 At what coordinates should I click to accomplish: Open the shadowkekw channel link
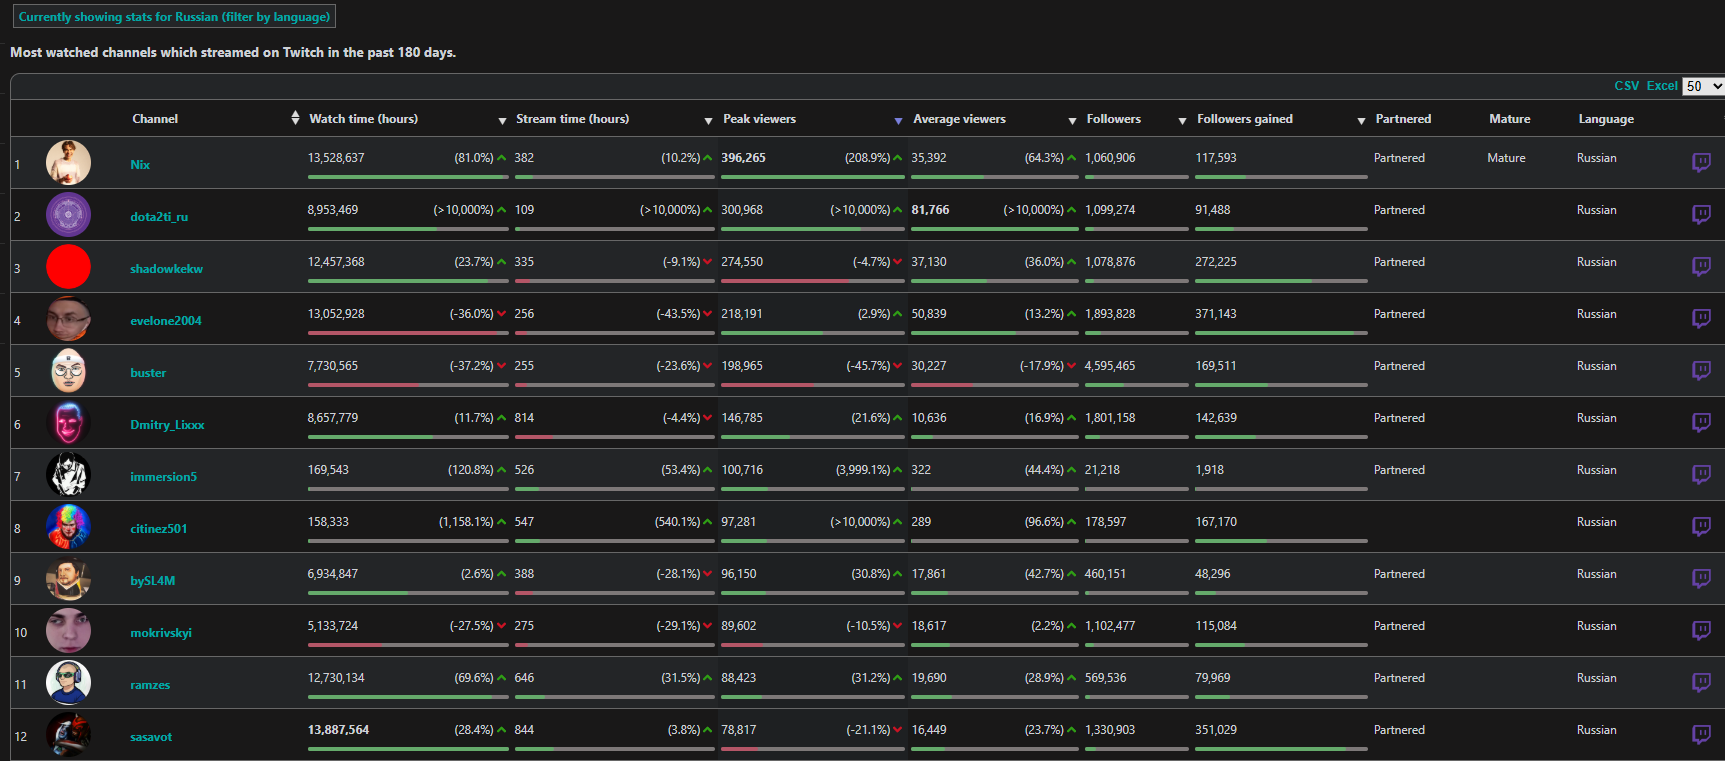pos(166,269)
